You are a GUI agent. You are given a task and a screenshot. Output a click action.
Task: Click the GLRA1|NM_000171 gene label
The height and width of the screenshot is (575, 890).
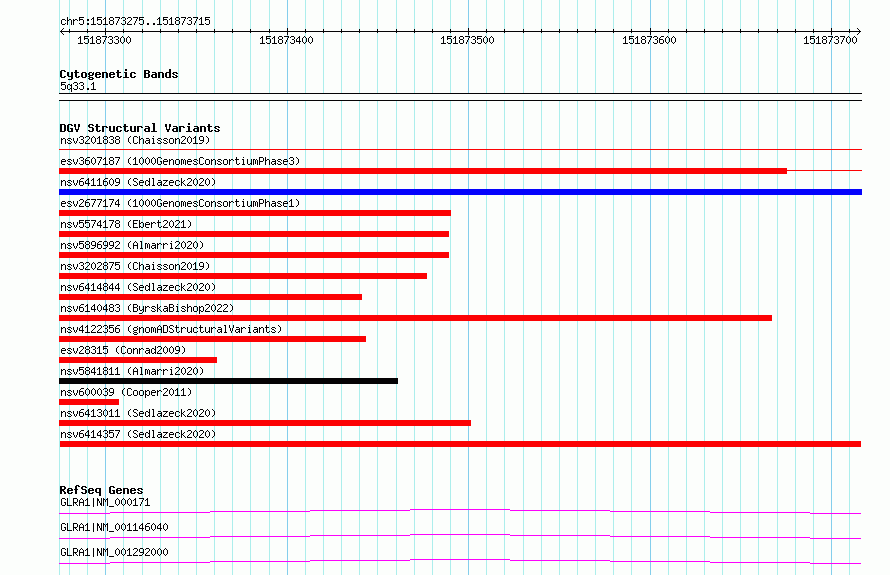(x=105, y=502)
